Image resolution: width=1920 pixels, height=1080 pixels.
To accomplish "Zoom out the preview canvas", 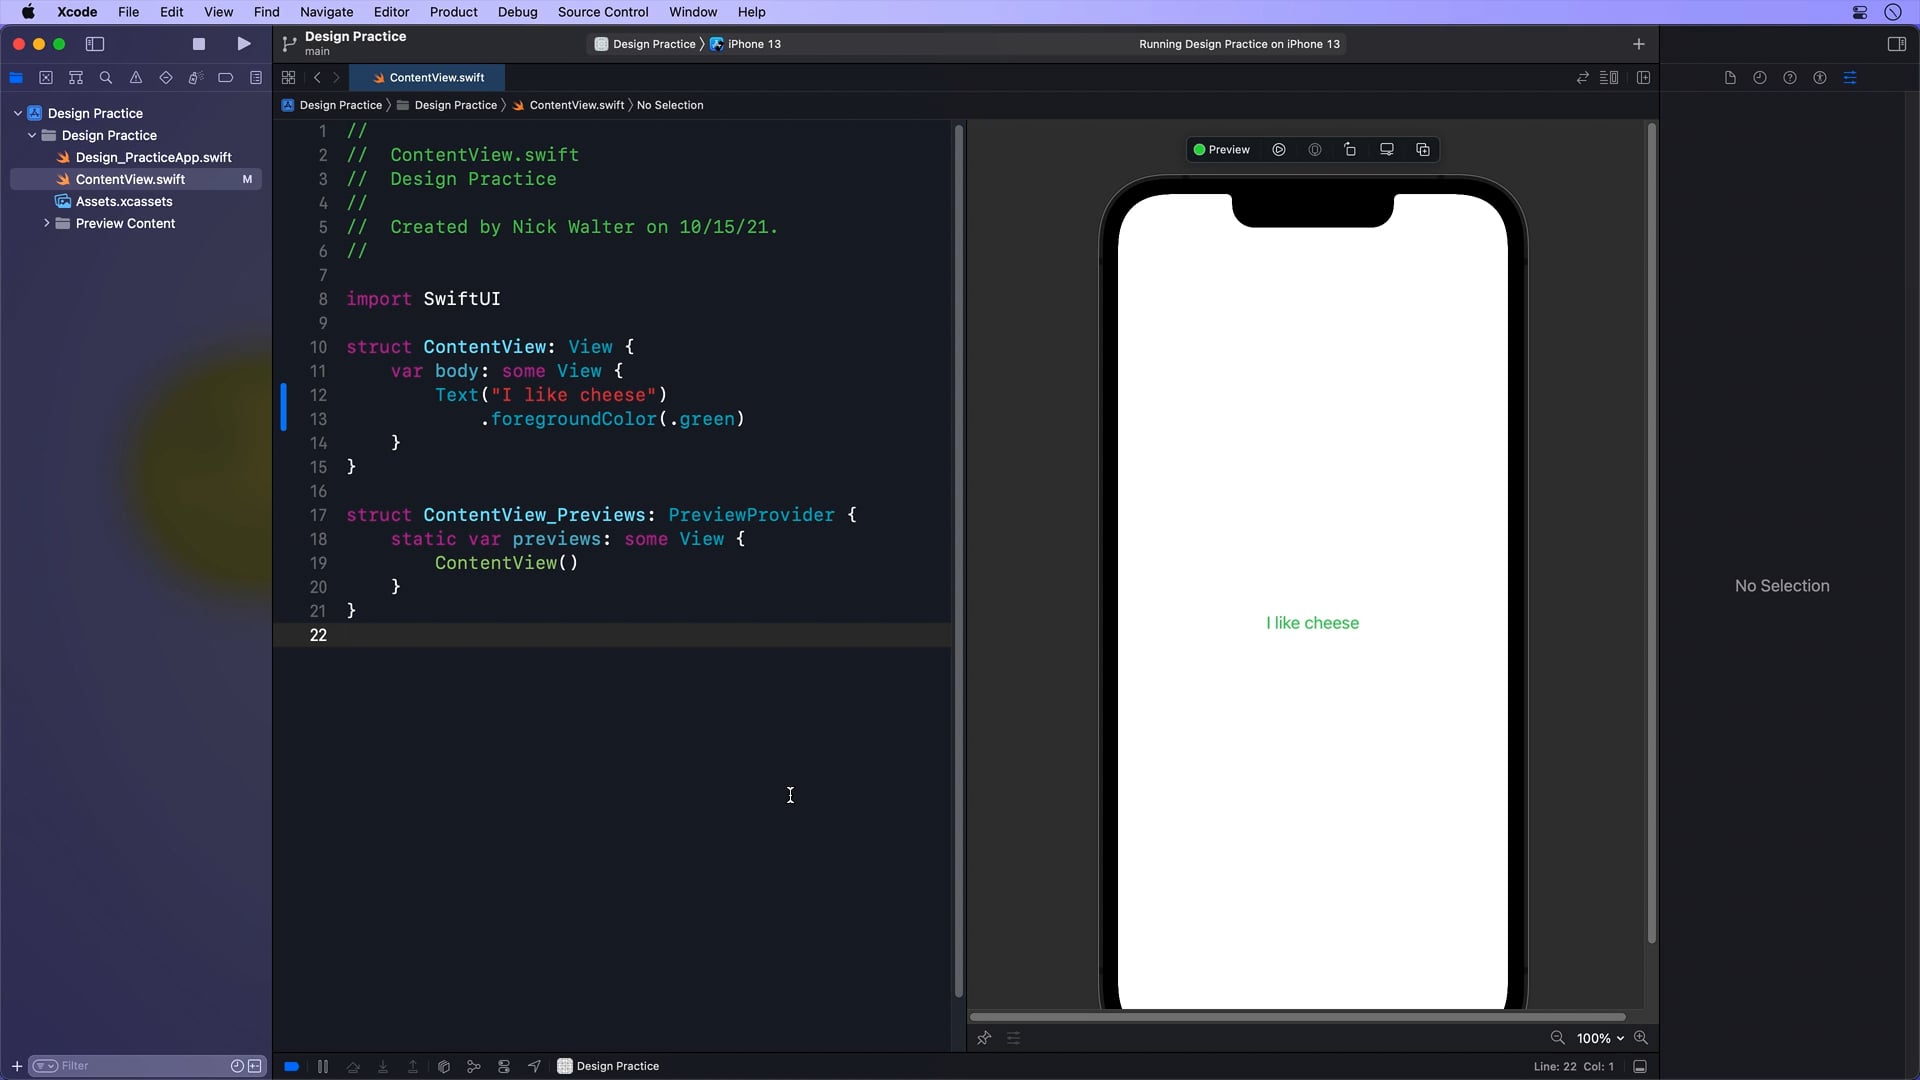I will pos(1557,1038).
